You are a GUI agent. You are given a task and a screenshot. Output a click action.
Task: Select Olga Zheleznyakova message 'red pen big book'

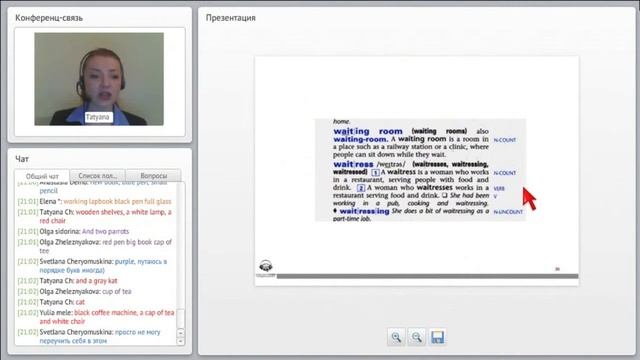pos(95,246)
